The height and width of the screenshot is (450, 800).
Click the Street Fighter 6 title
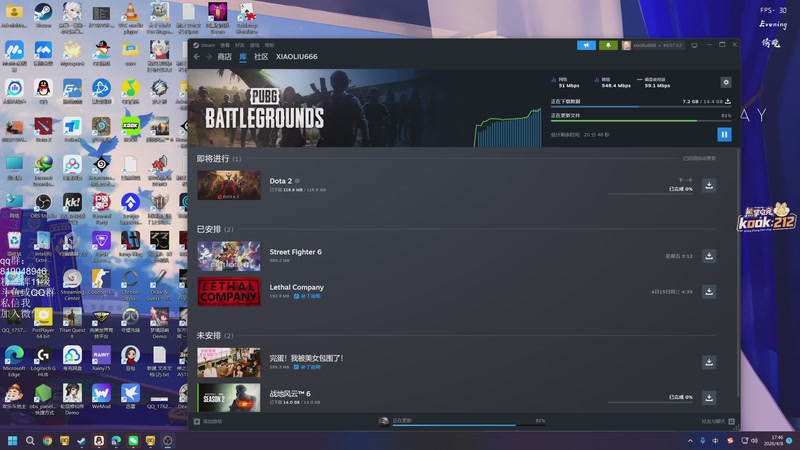(295, 252)
